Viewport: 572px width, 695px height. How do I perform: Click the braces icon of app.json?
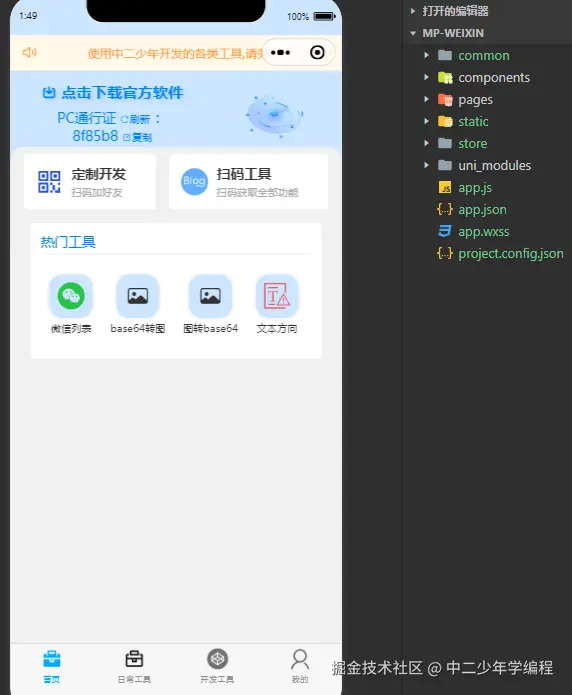pyautogui.click(x=445, y=209)
